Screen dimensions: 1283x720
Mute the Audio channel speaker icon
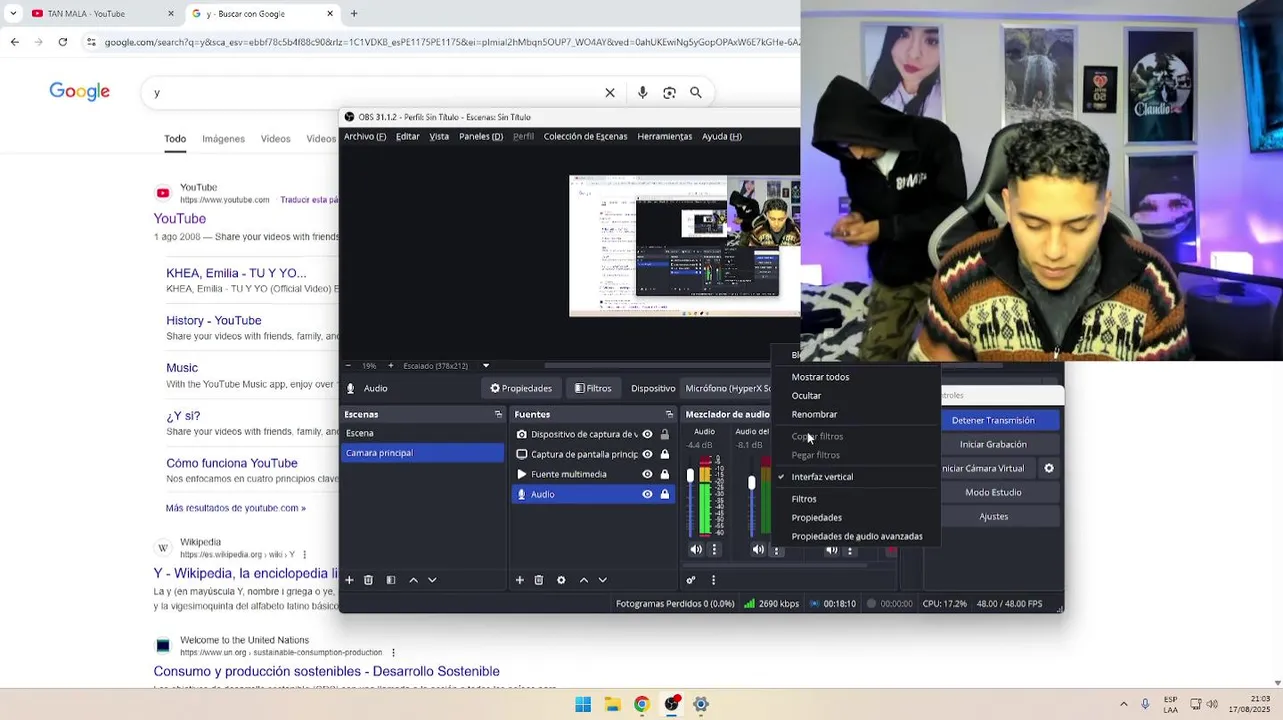click(x=696, y=549)
